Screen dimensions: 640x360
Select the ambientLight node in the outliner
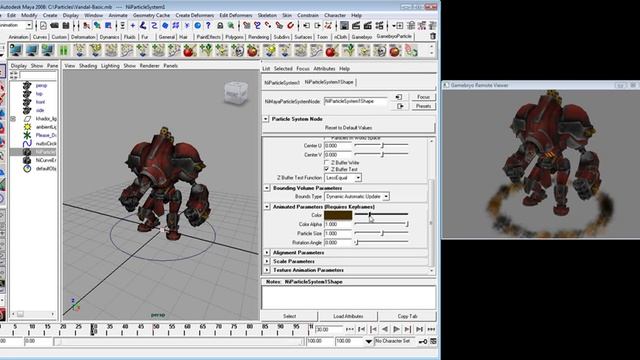[46, 127]
